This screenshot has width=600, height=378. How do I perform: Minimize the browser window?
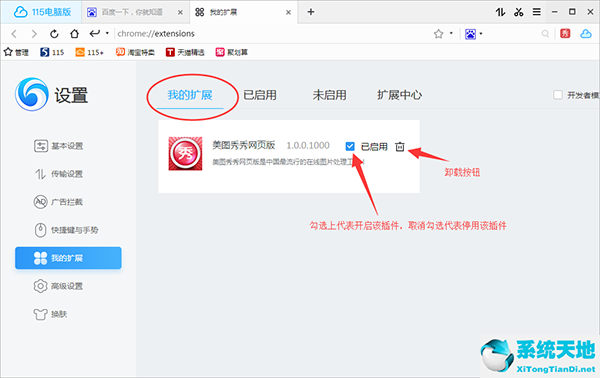(x=554, y=12)
